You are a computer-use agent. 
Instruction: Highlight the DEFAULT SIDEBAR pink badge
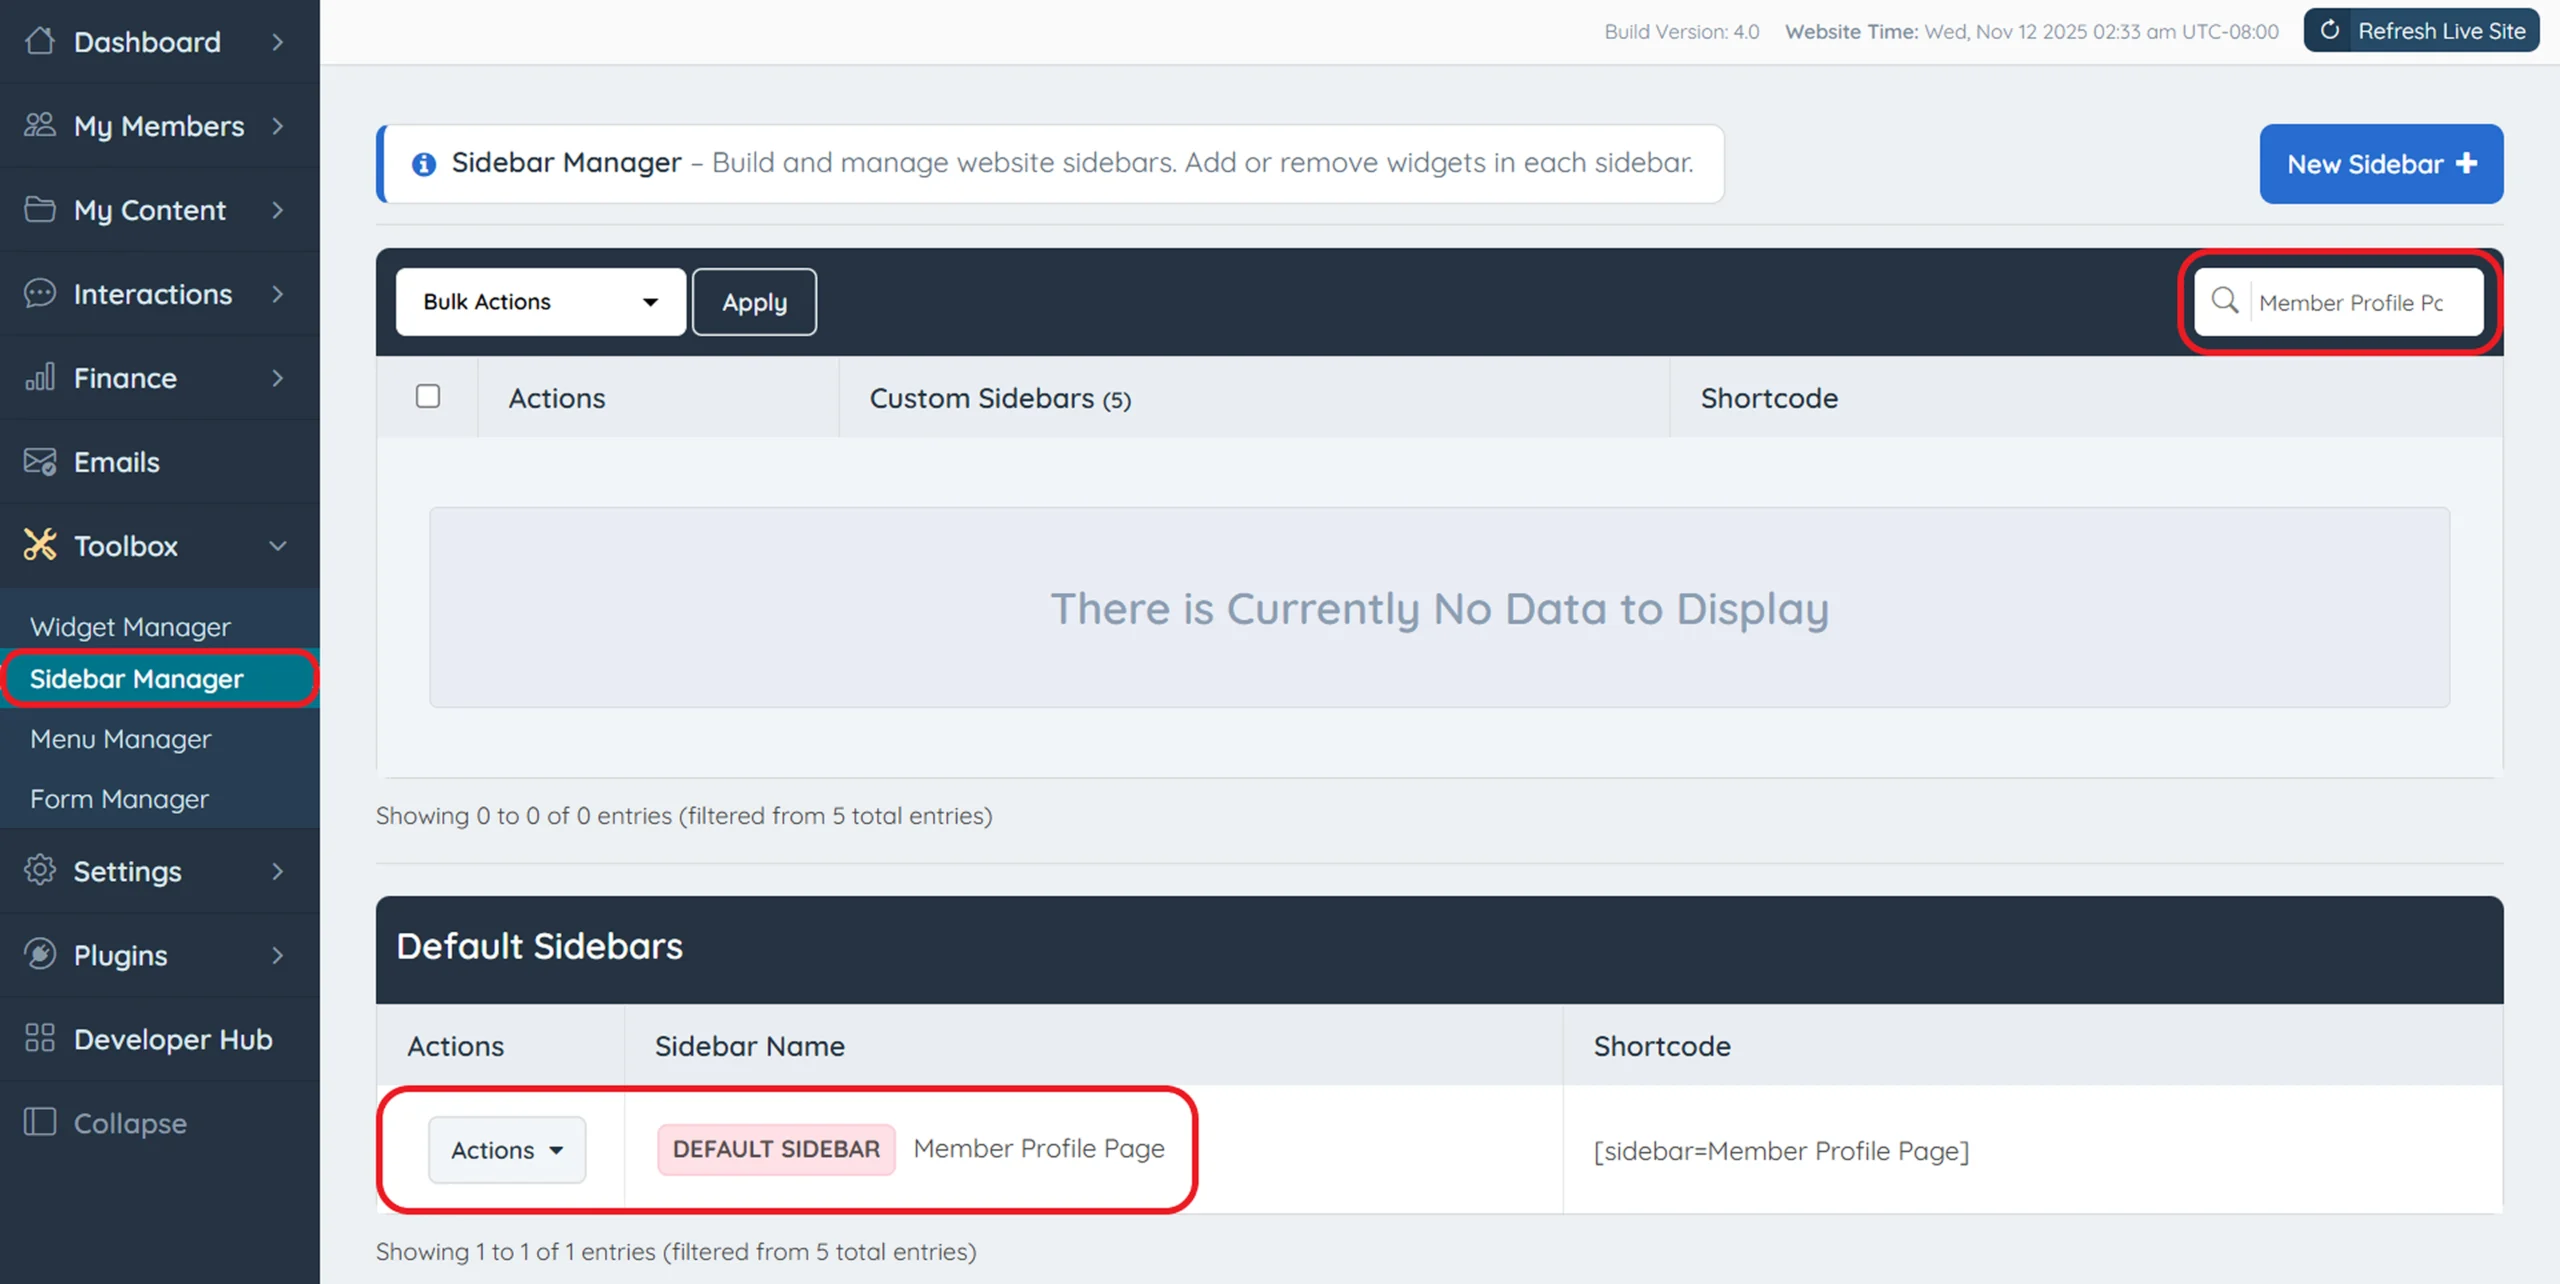(x=775, y=1149)
